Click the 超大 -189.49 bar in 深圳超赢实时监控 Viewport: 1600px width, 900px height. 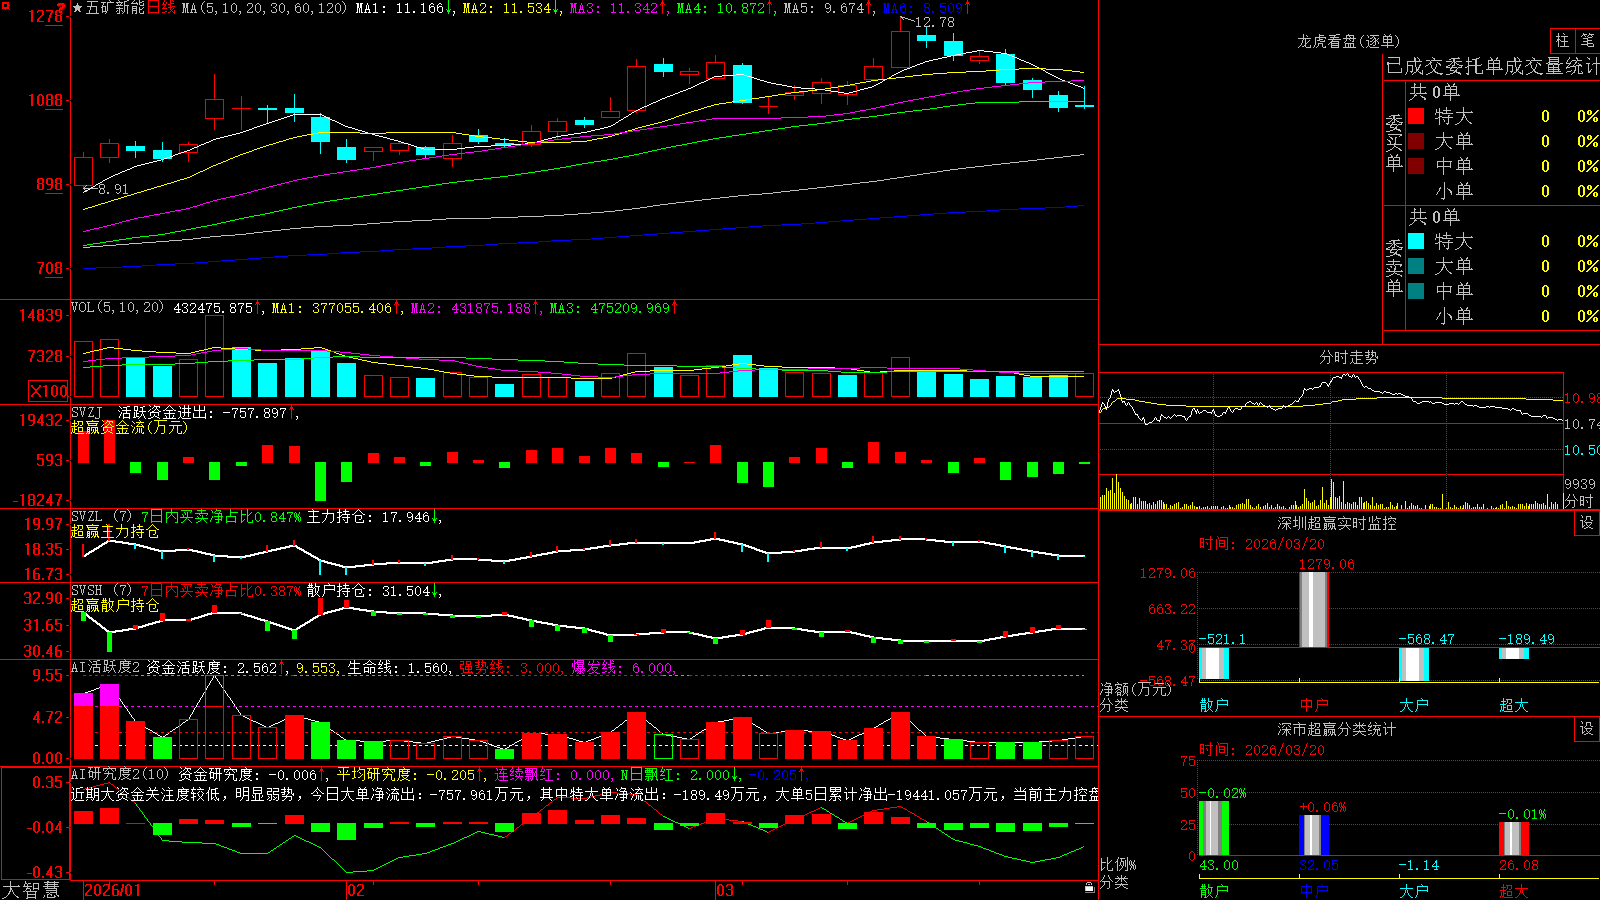[1514, 653]
